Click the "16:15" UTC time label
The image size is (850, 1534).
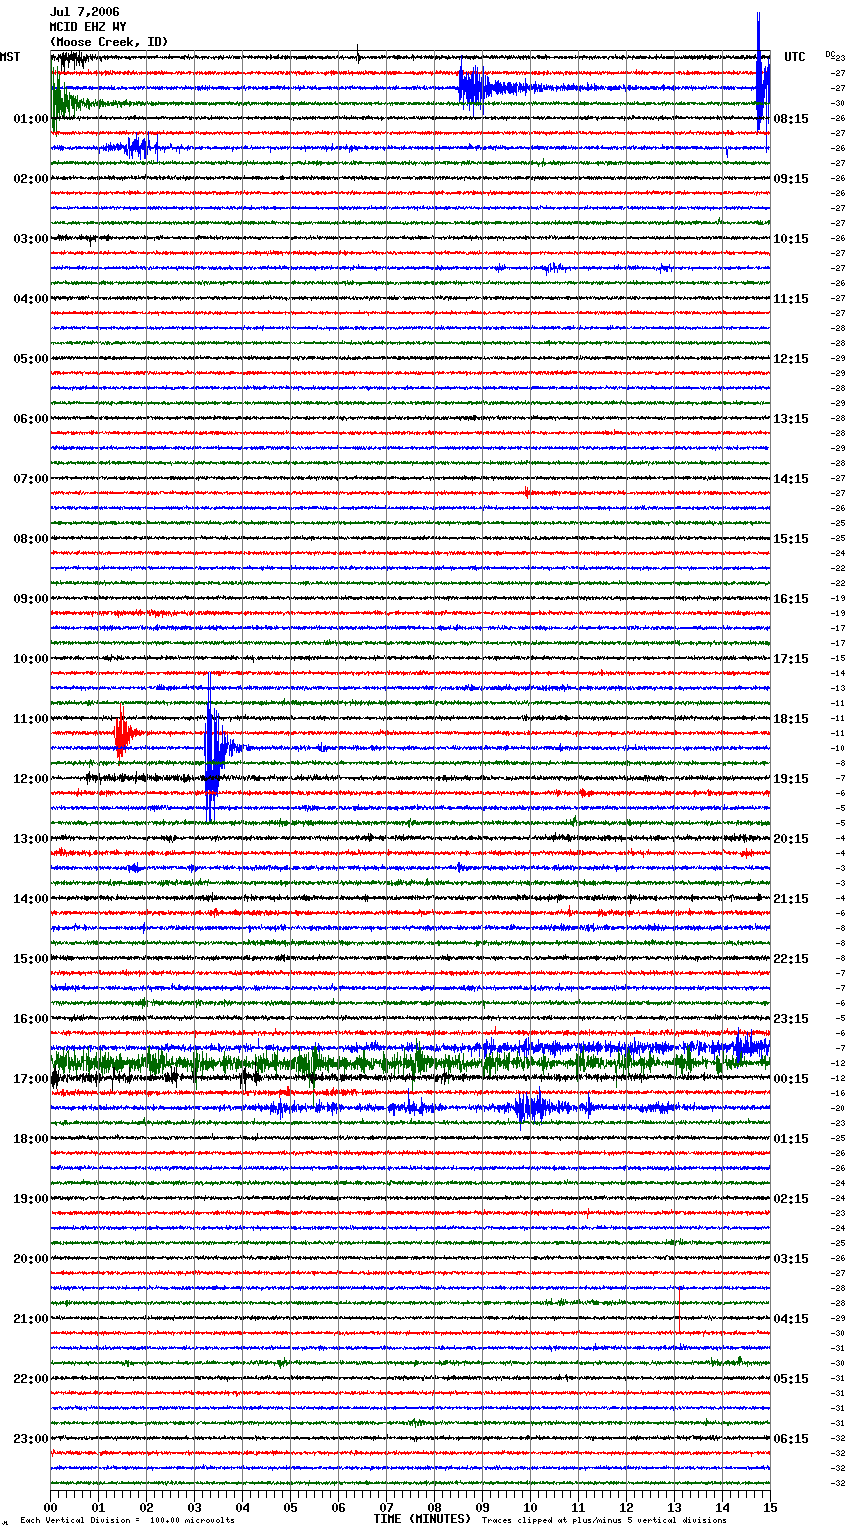click(791, 599)
